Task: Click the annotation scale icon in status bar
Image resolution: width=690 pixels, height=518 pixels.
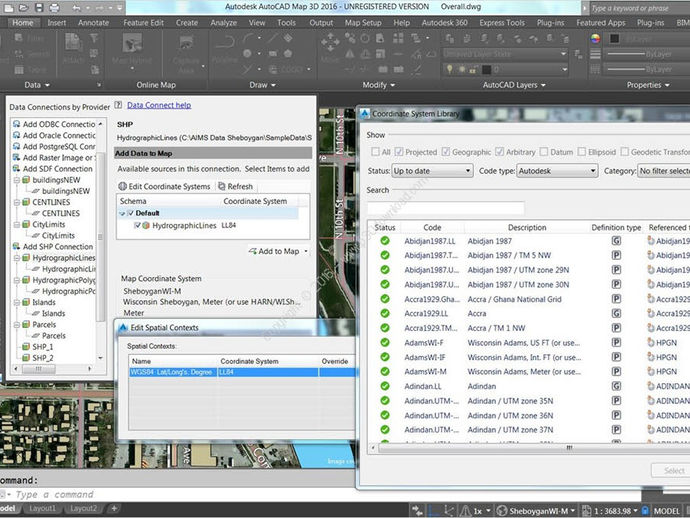Action: coord(586,511)
